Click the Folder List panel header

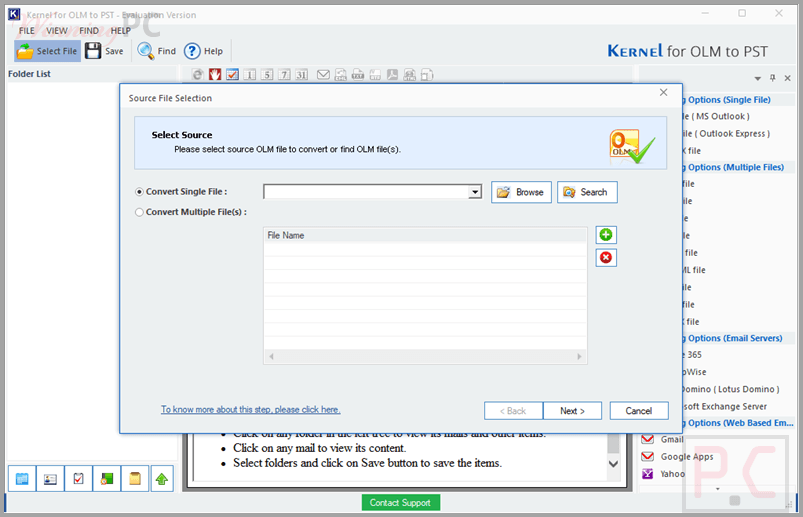pyautogui.click(x=91, y=74)
